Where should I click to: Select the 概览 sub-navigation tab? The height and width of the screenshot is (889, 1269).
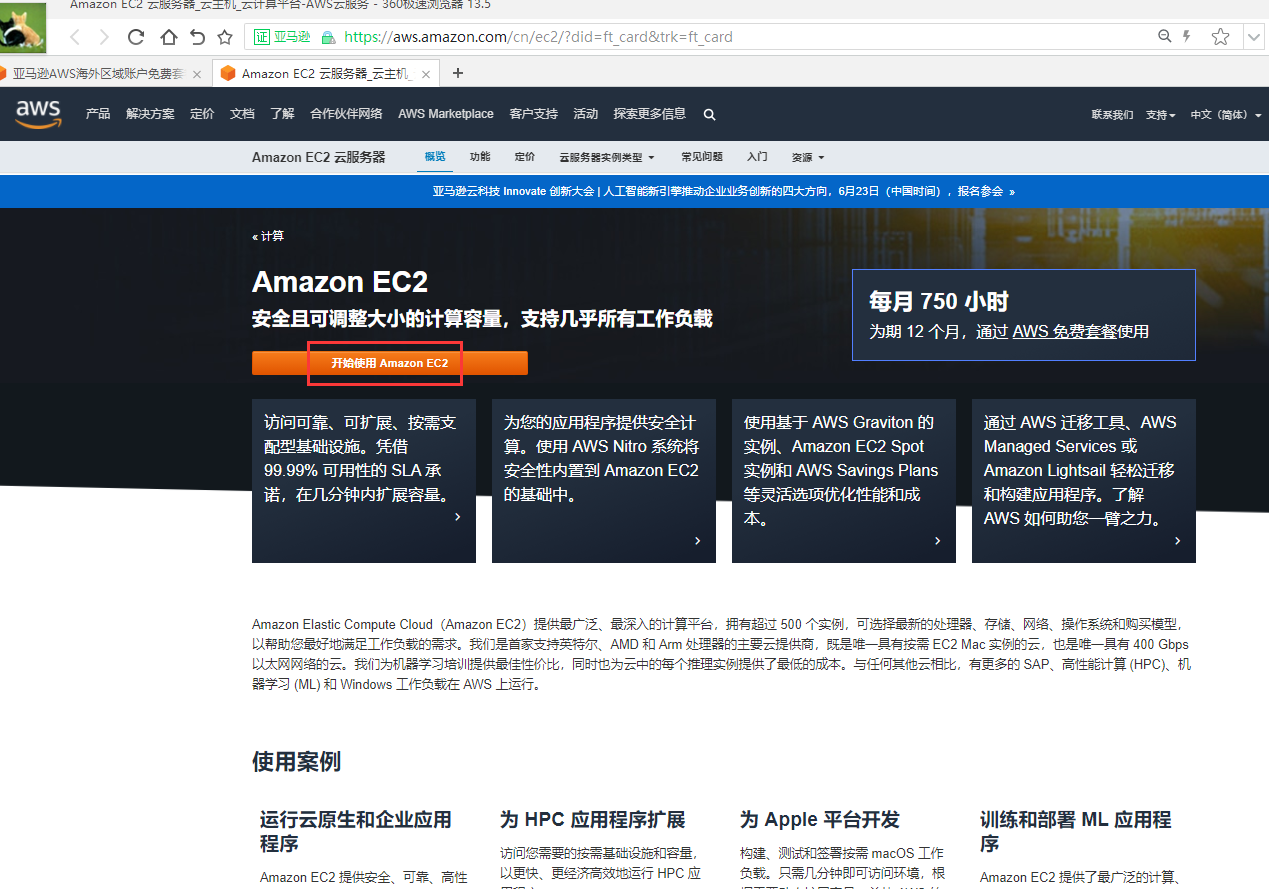pos(435,157)
